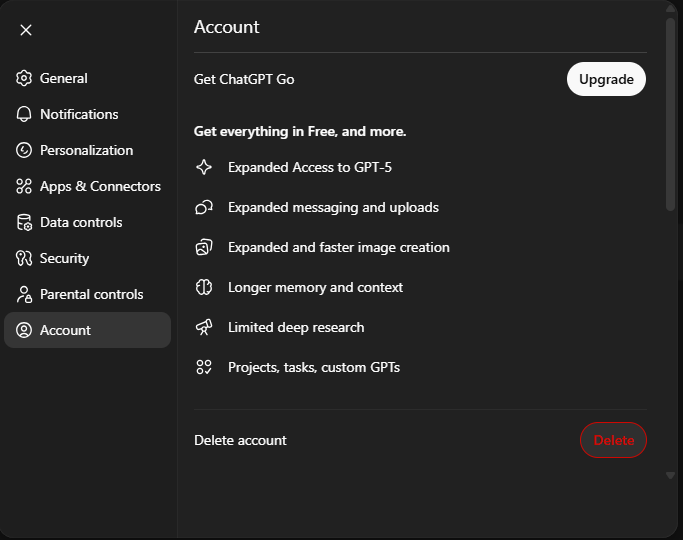Click the Security keys icon
The image size is (683, 540).
(x=24, y=258)
